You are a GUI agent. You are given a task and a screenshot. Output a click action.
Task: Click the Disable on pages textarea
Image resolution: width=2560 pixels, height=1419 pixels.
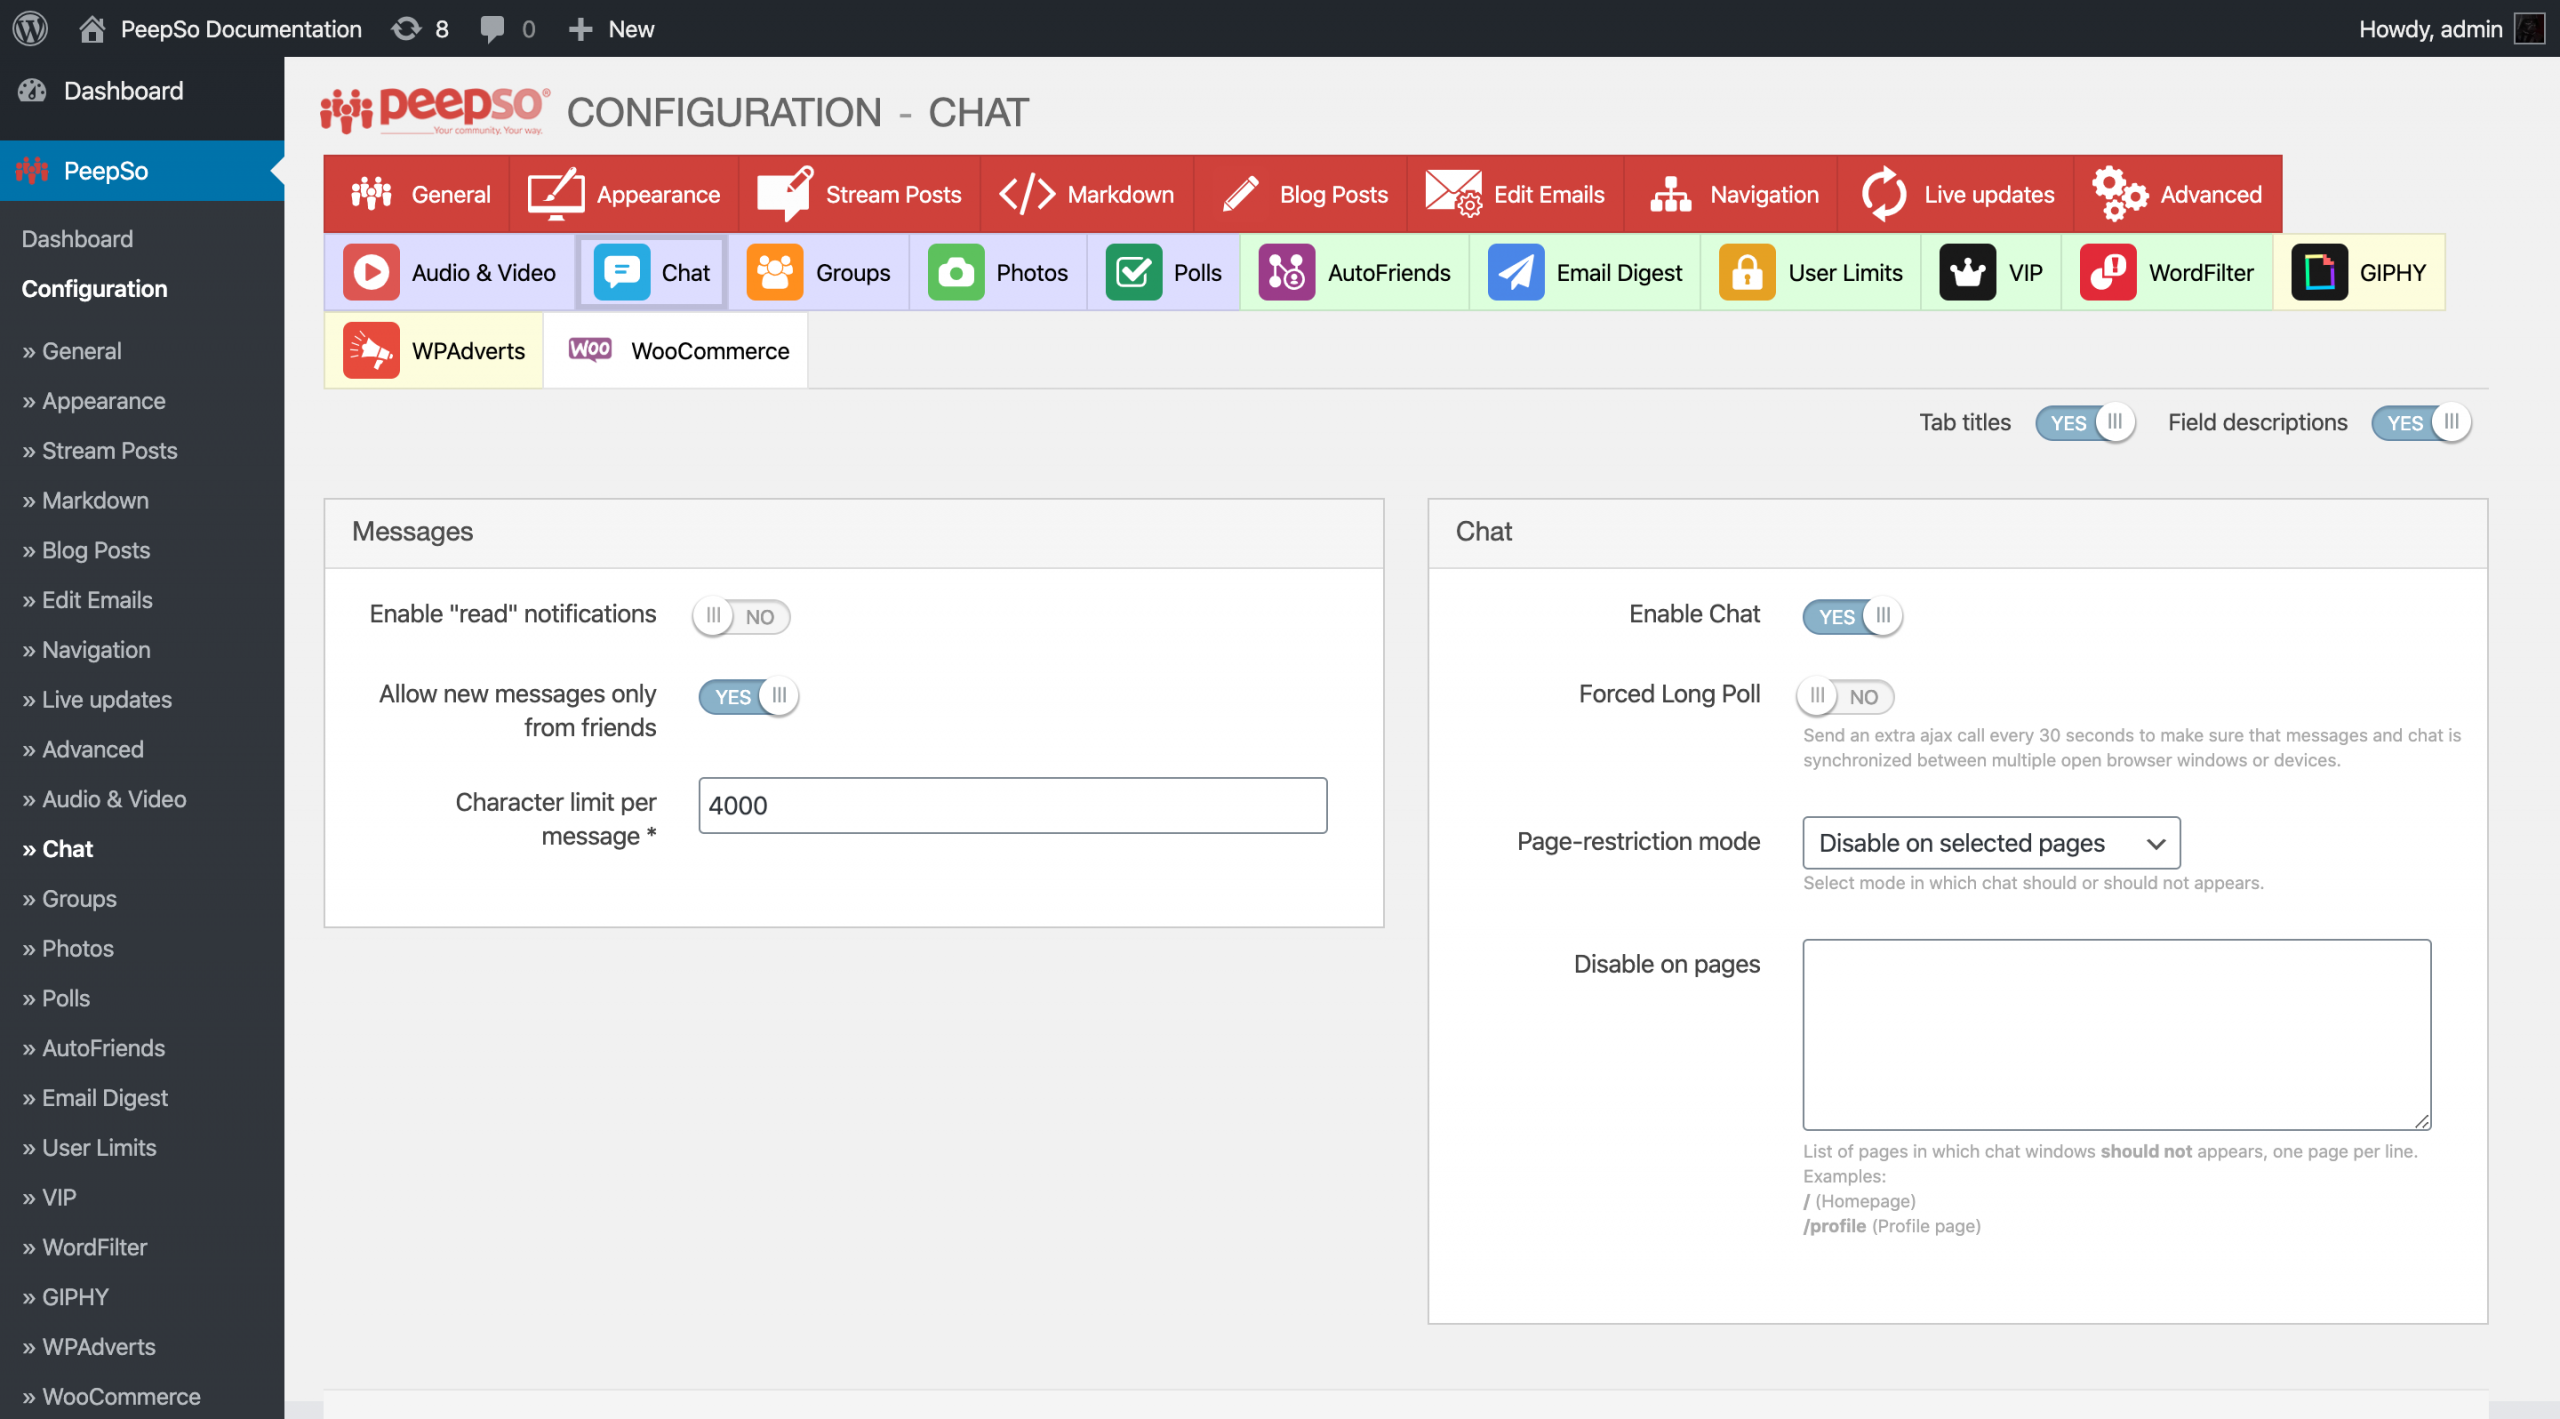pyautogui.click(x=2116, y=1034)
